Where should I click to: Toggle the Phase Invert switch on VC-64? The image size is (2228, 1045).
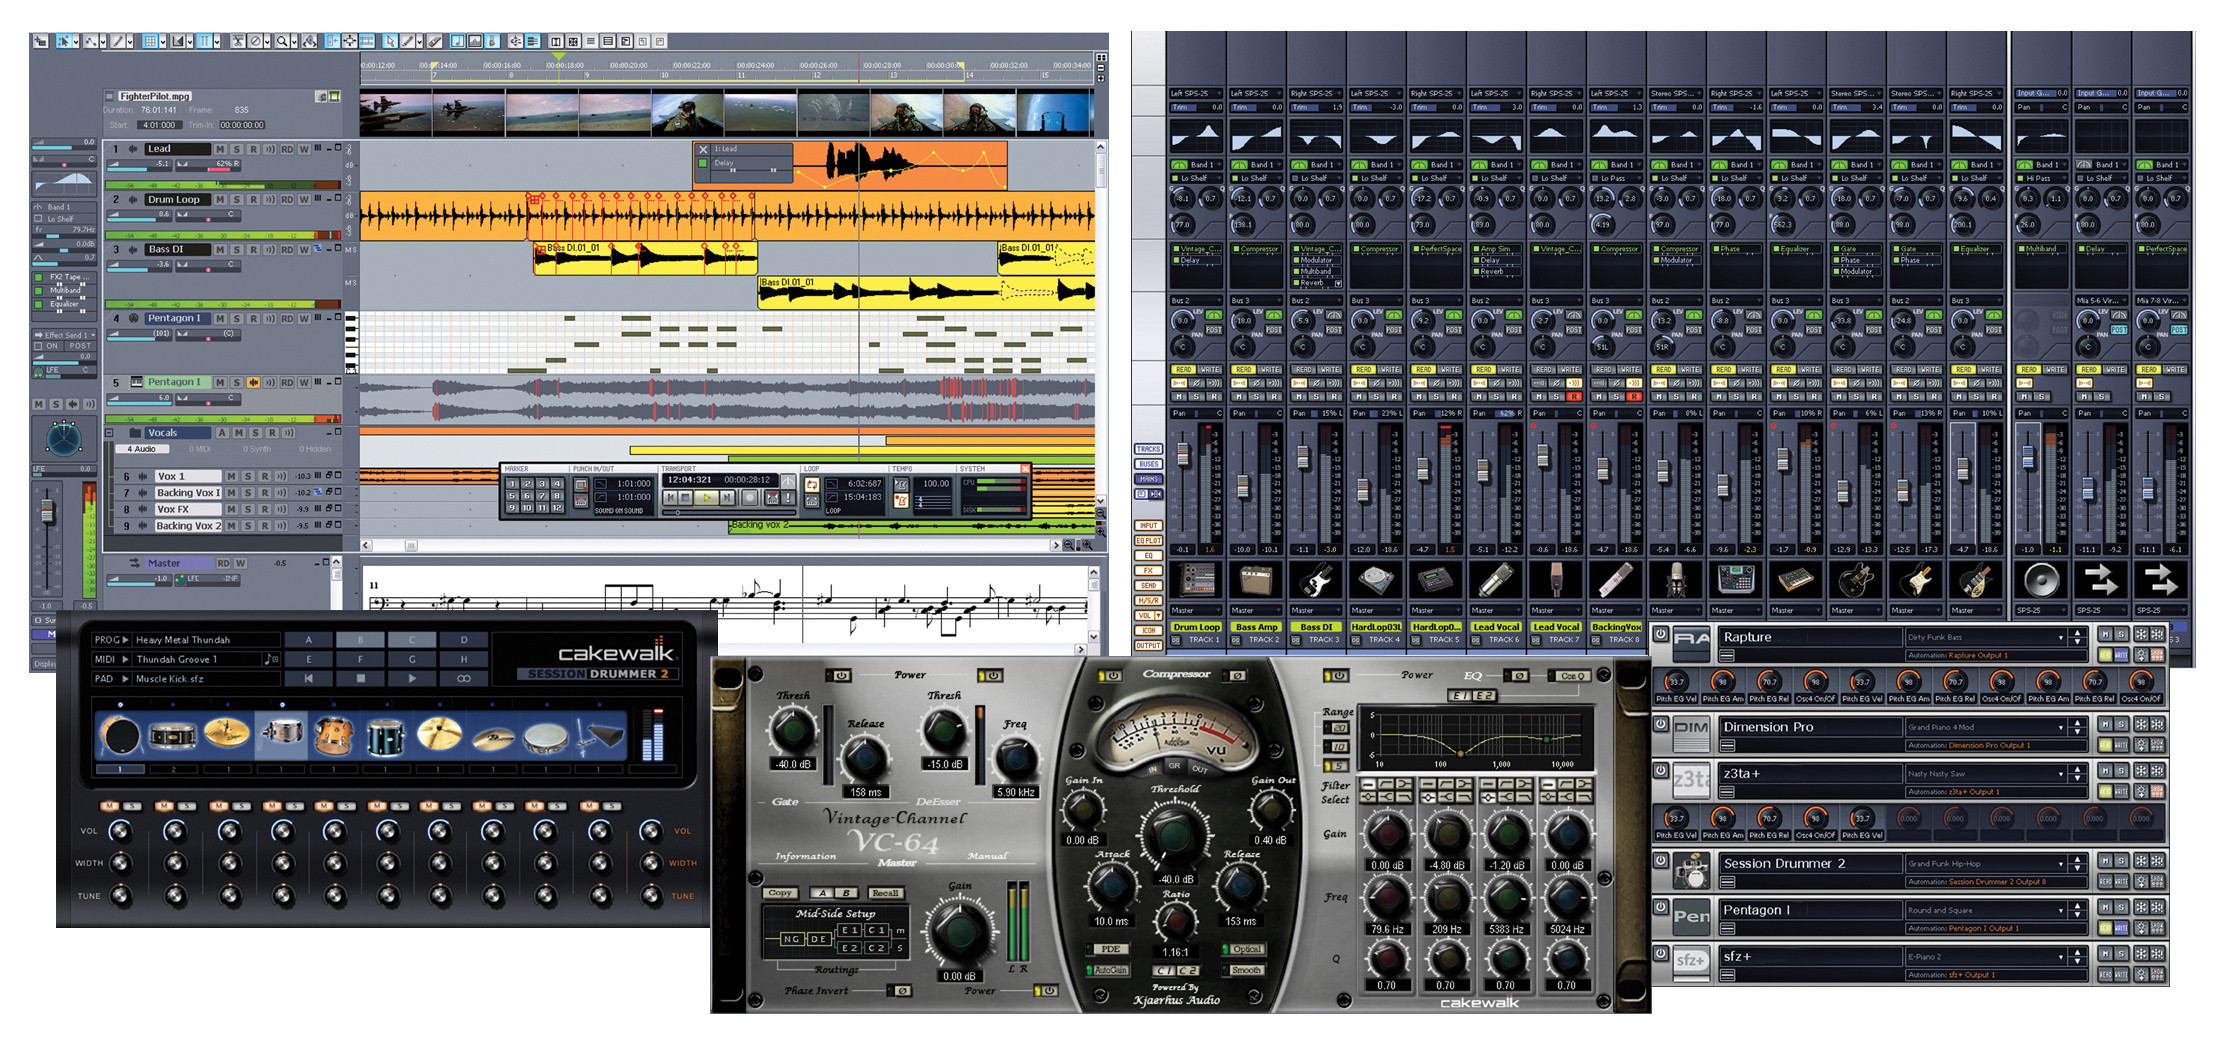[900, 991]
